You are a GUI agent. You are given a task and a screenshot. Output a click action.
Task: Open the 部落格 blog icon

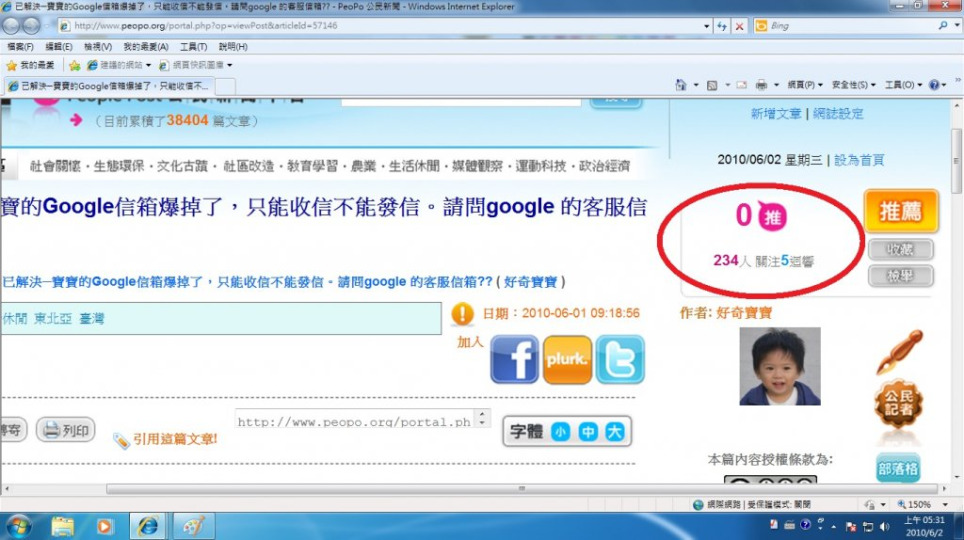pyautogui.click(x=898, y=468)
